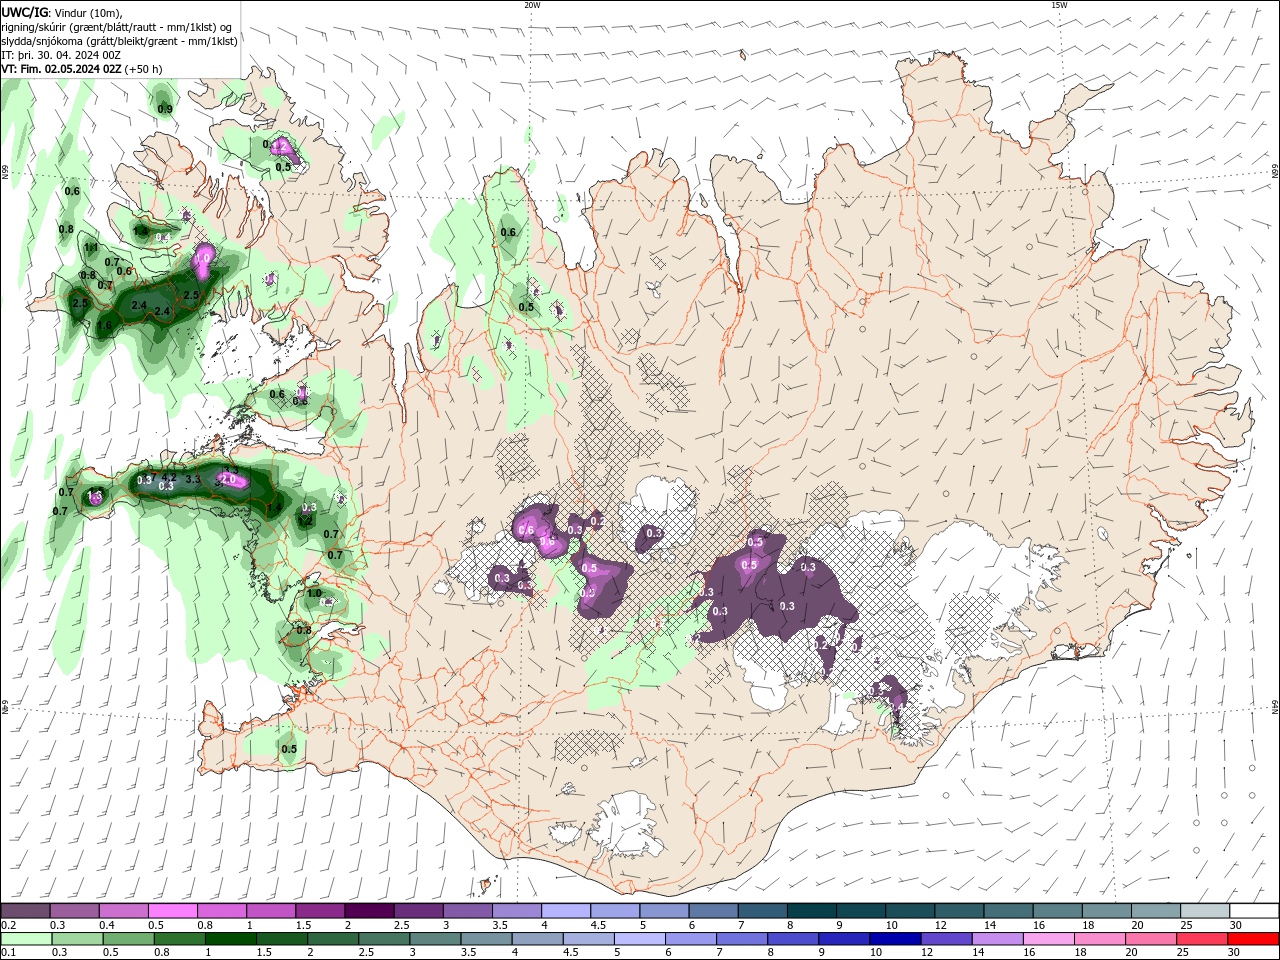1280x960 pixels.
Task: Click the '0.2' label under the upper legend row
Action: [8, 925]
